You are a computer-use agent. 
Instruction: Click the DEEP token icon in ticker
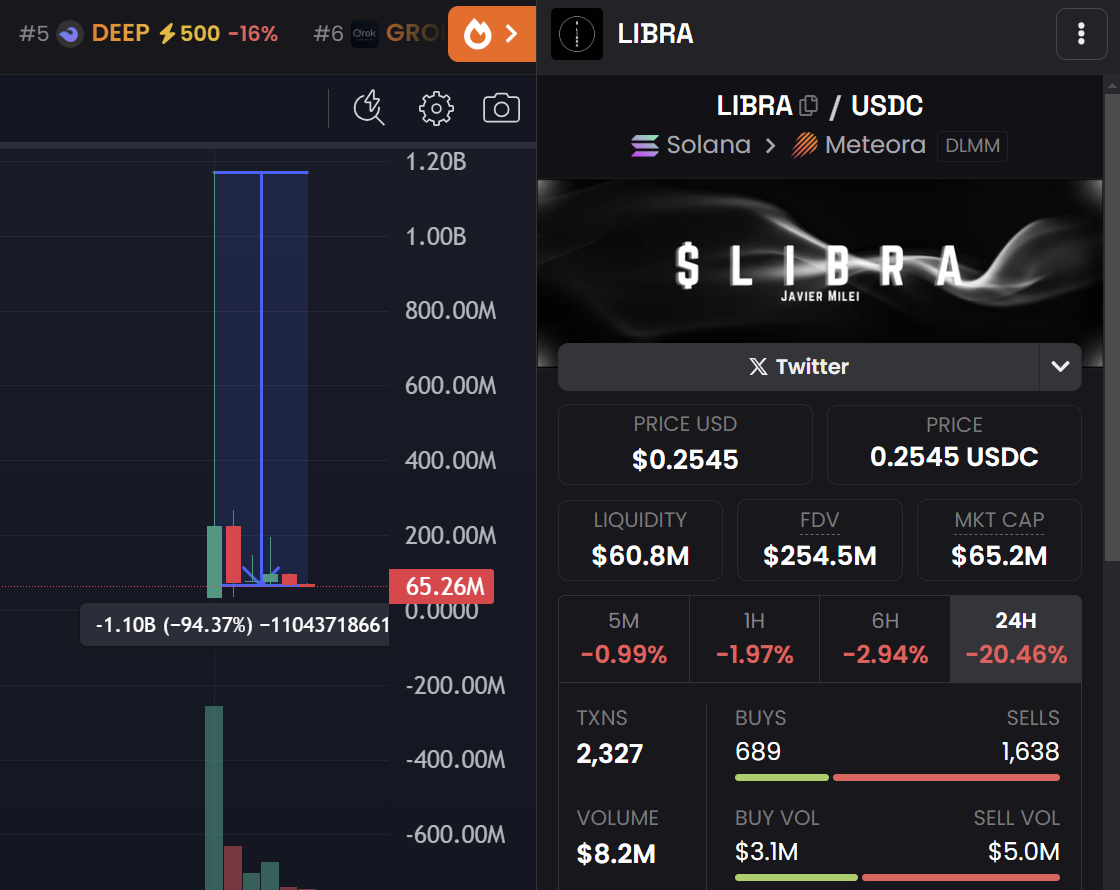[x=70, y=34]
